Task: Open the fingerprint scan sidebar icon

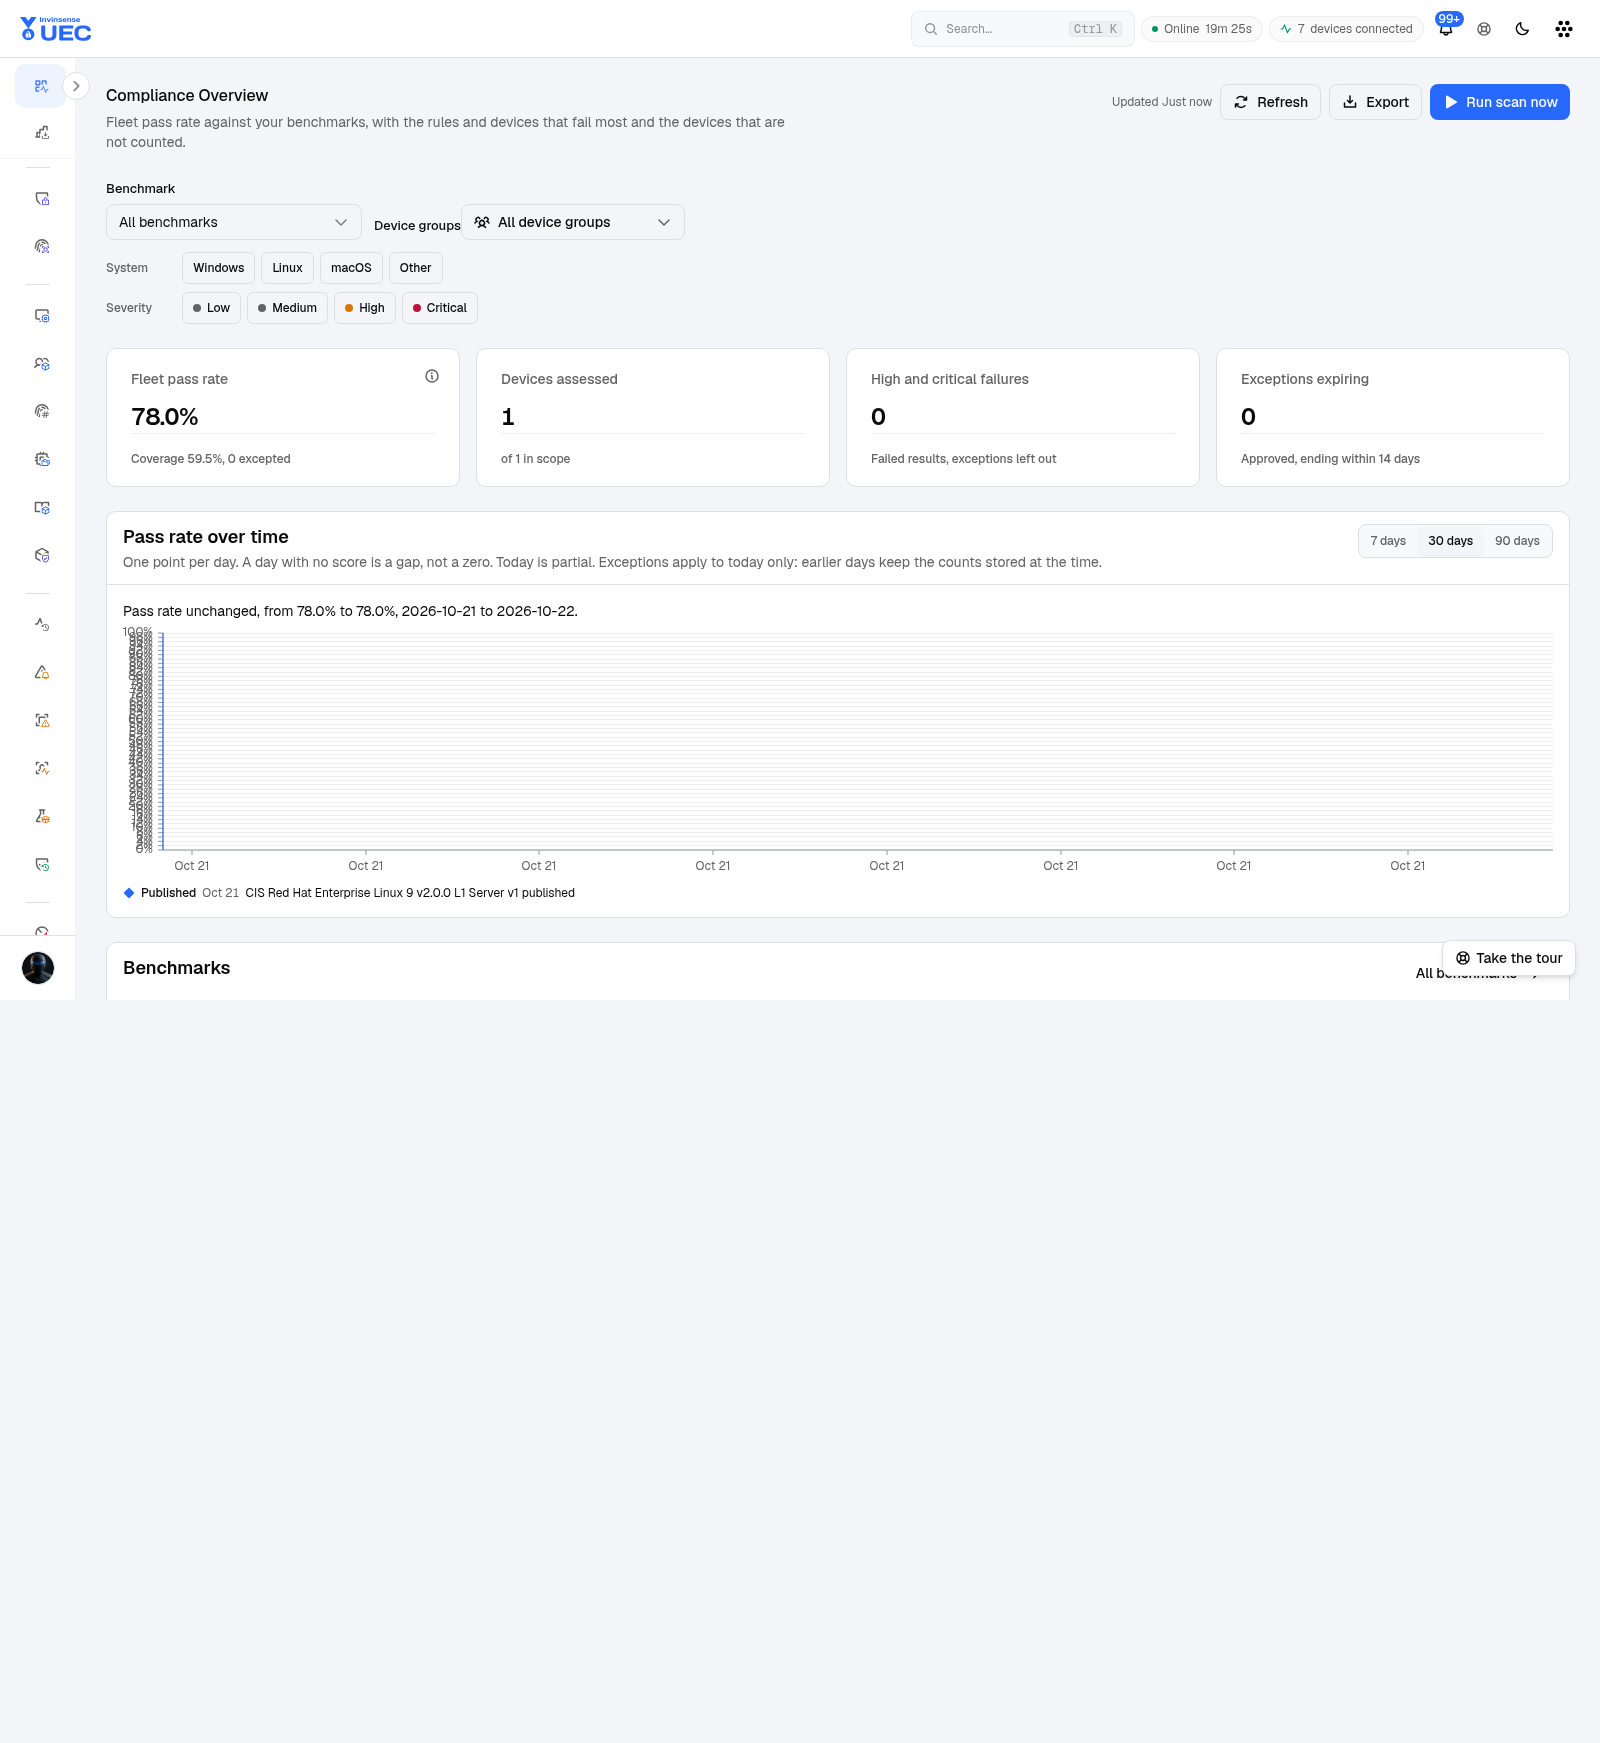Action: click(42, 246)
